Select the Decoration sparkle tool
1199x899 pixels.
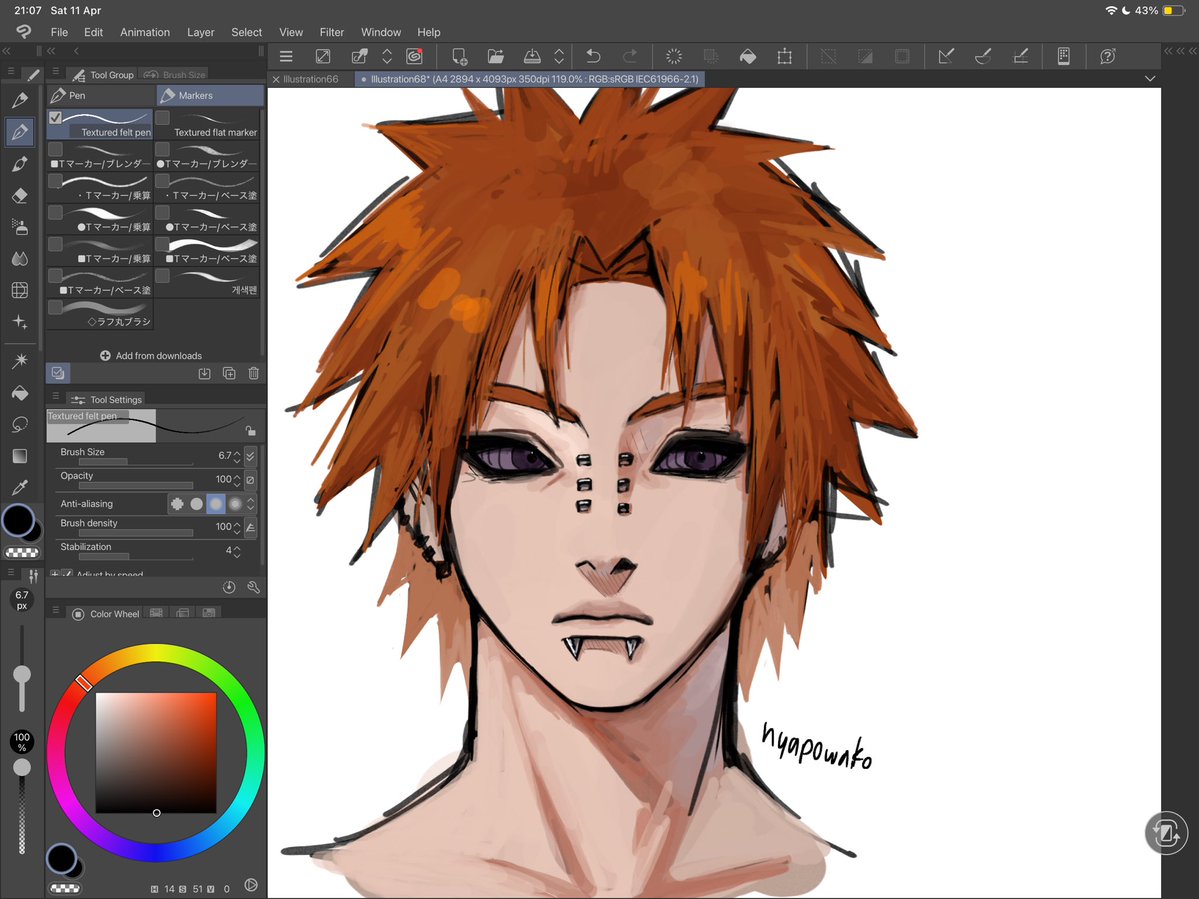(20, 322)
